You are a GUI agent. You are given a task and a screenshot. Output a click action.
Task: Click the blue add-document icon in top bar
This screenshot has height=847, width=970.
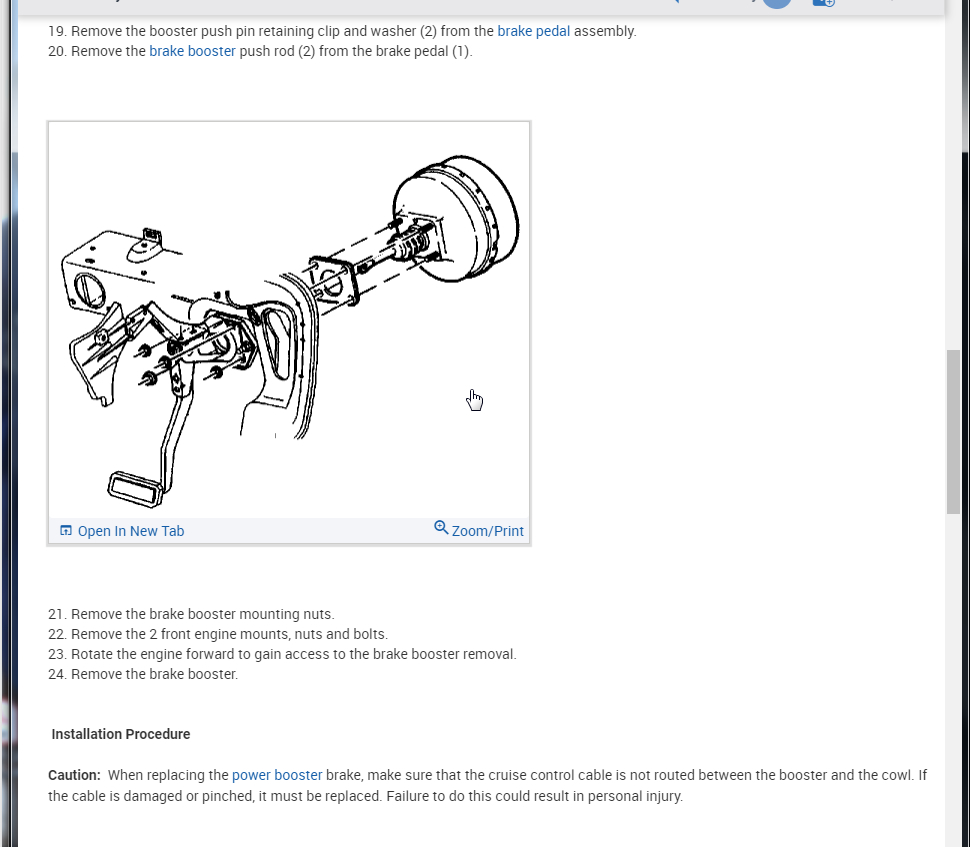[x=823, y=3]
